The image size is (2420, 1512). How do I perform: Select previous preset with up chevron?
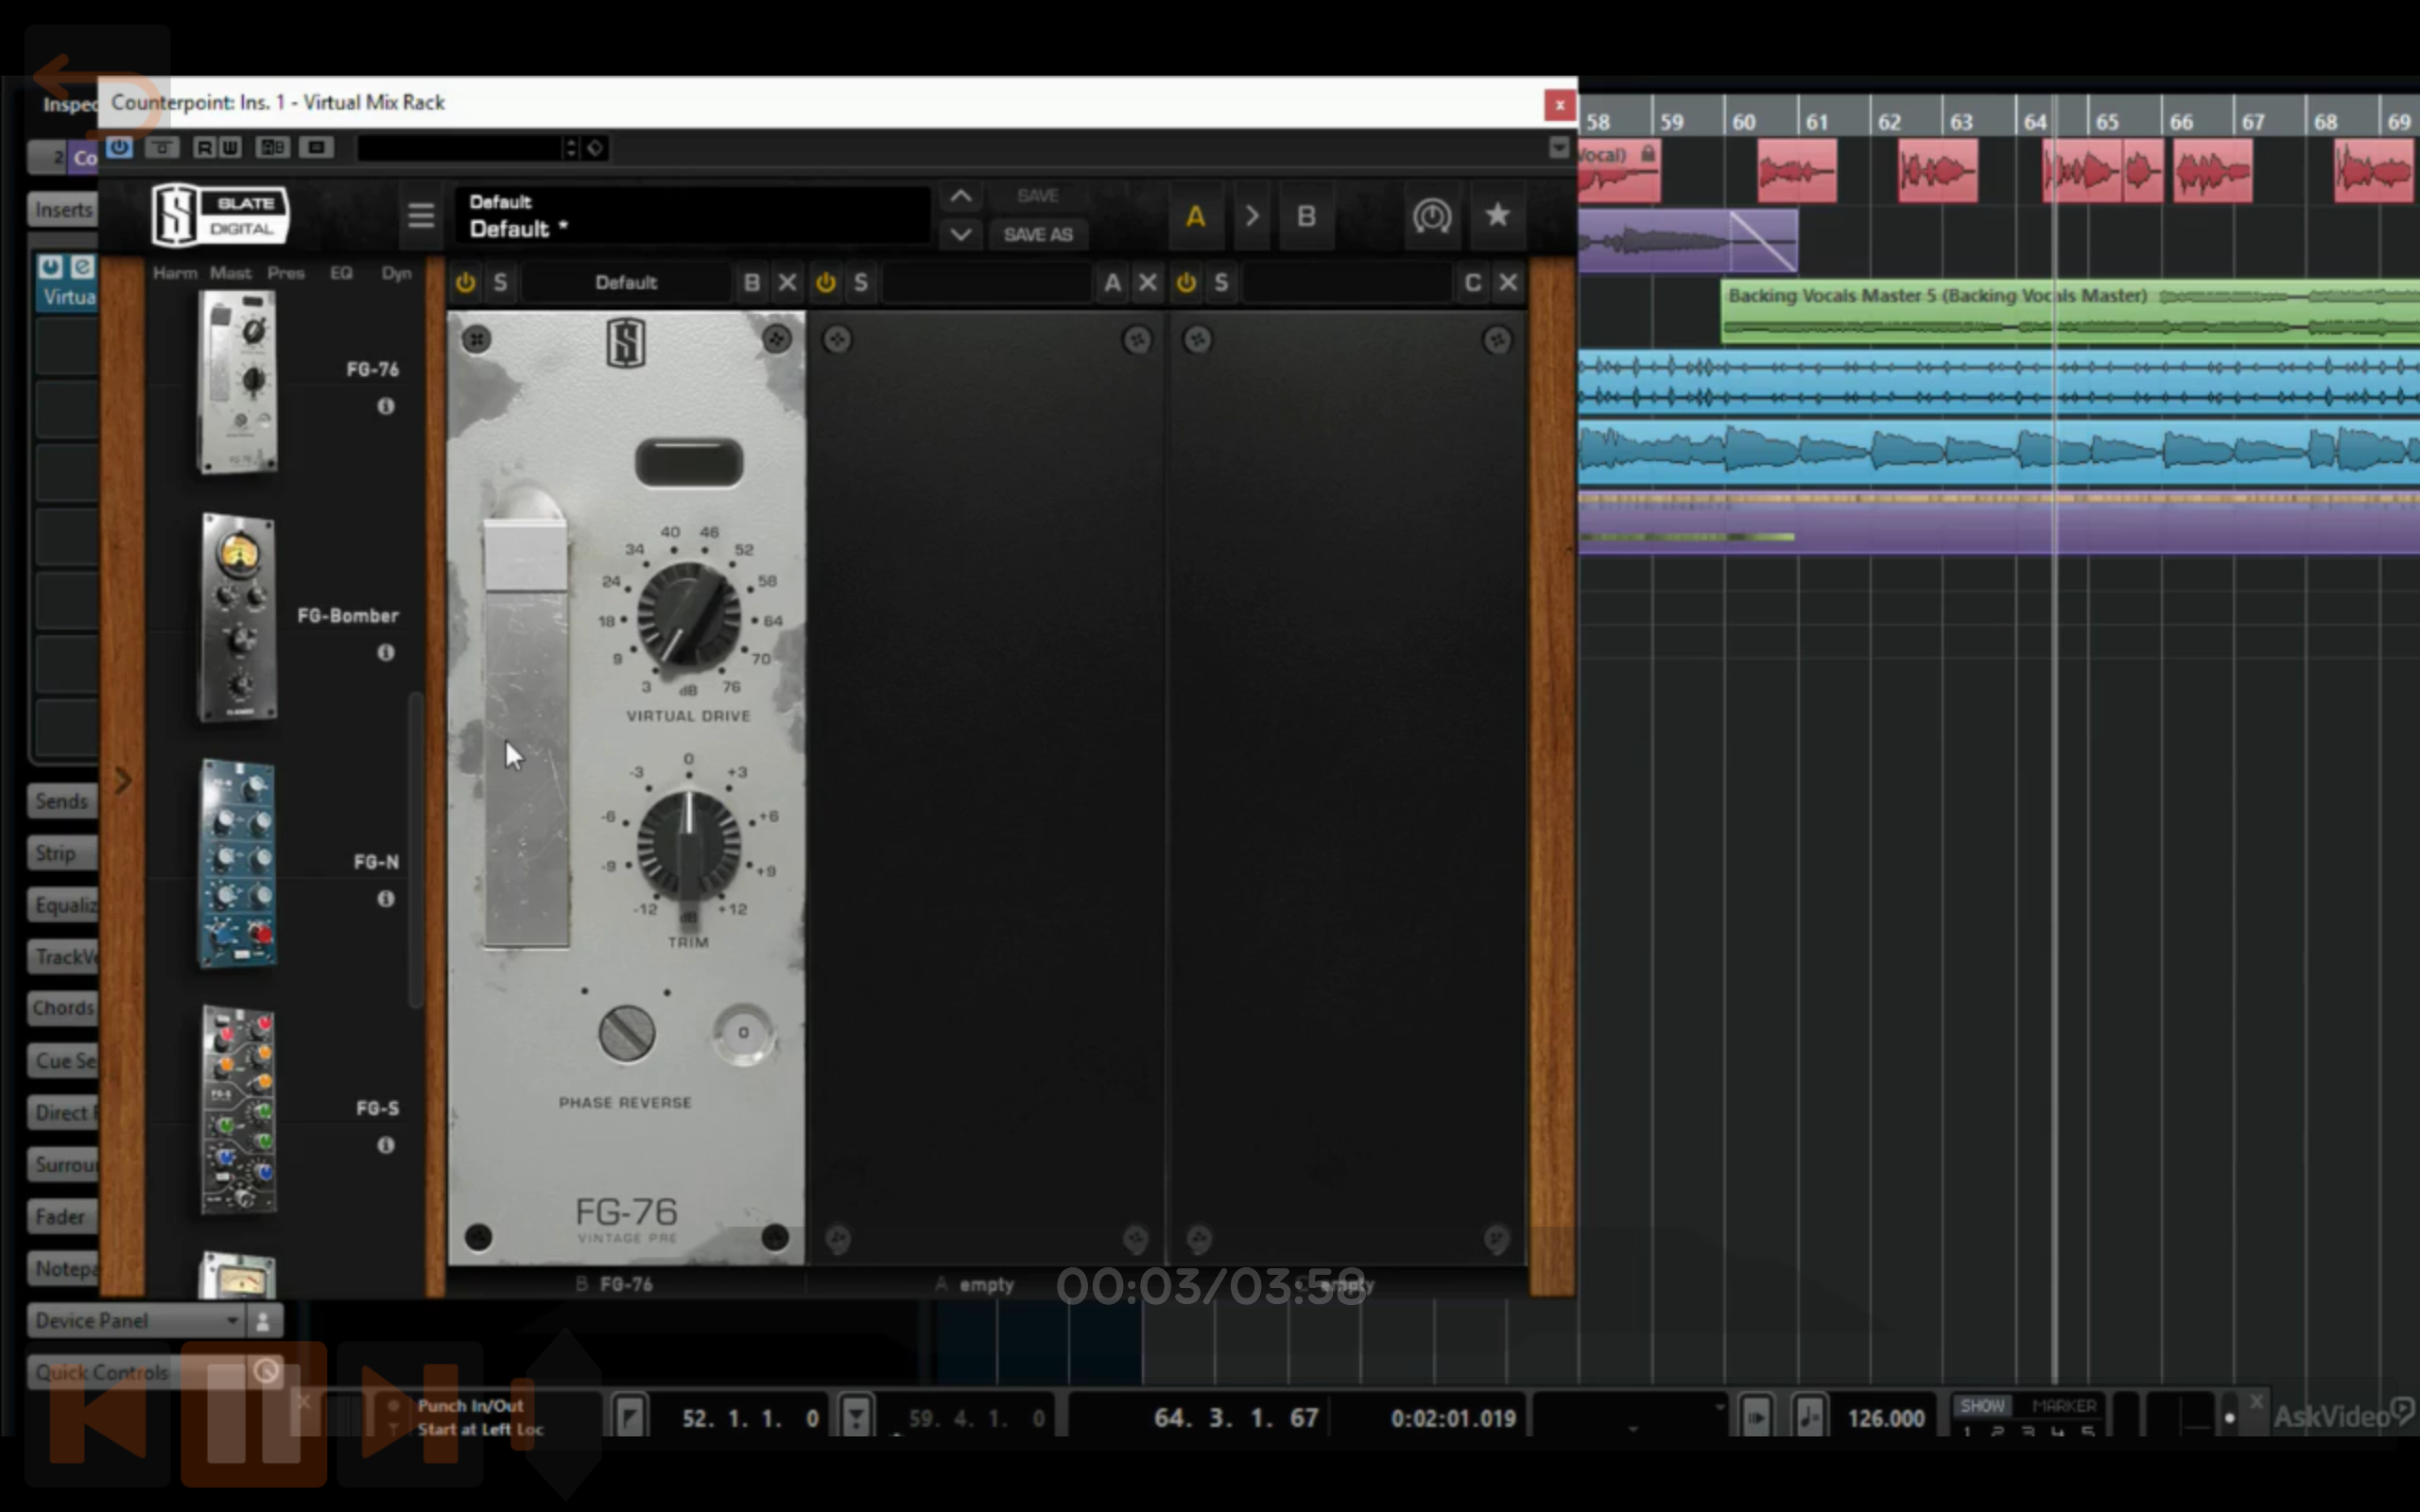[x=960, y=196]
